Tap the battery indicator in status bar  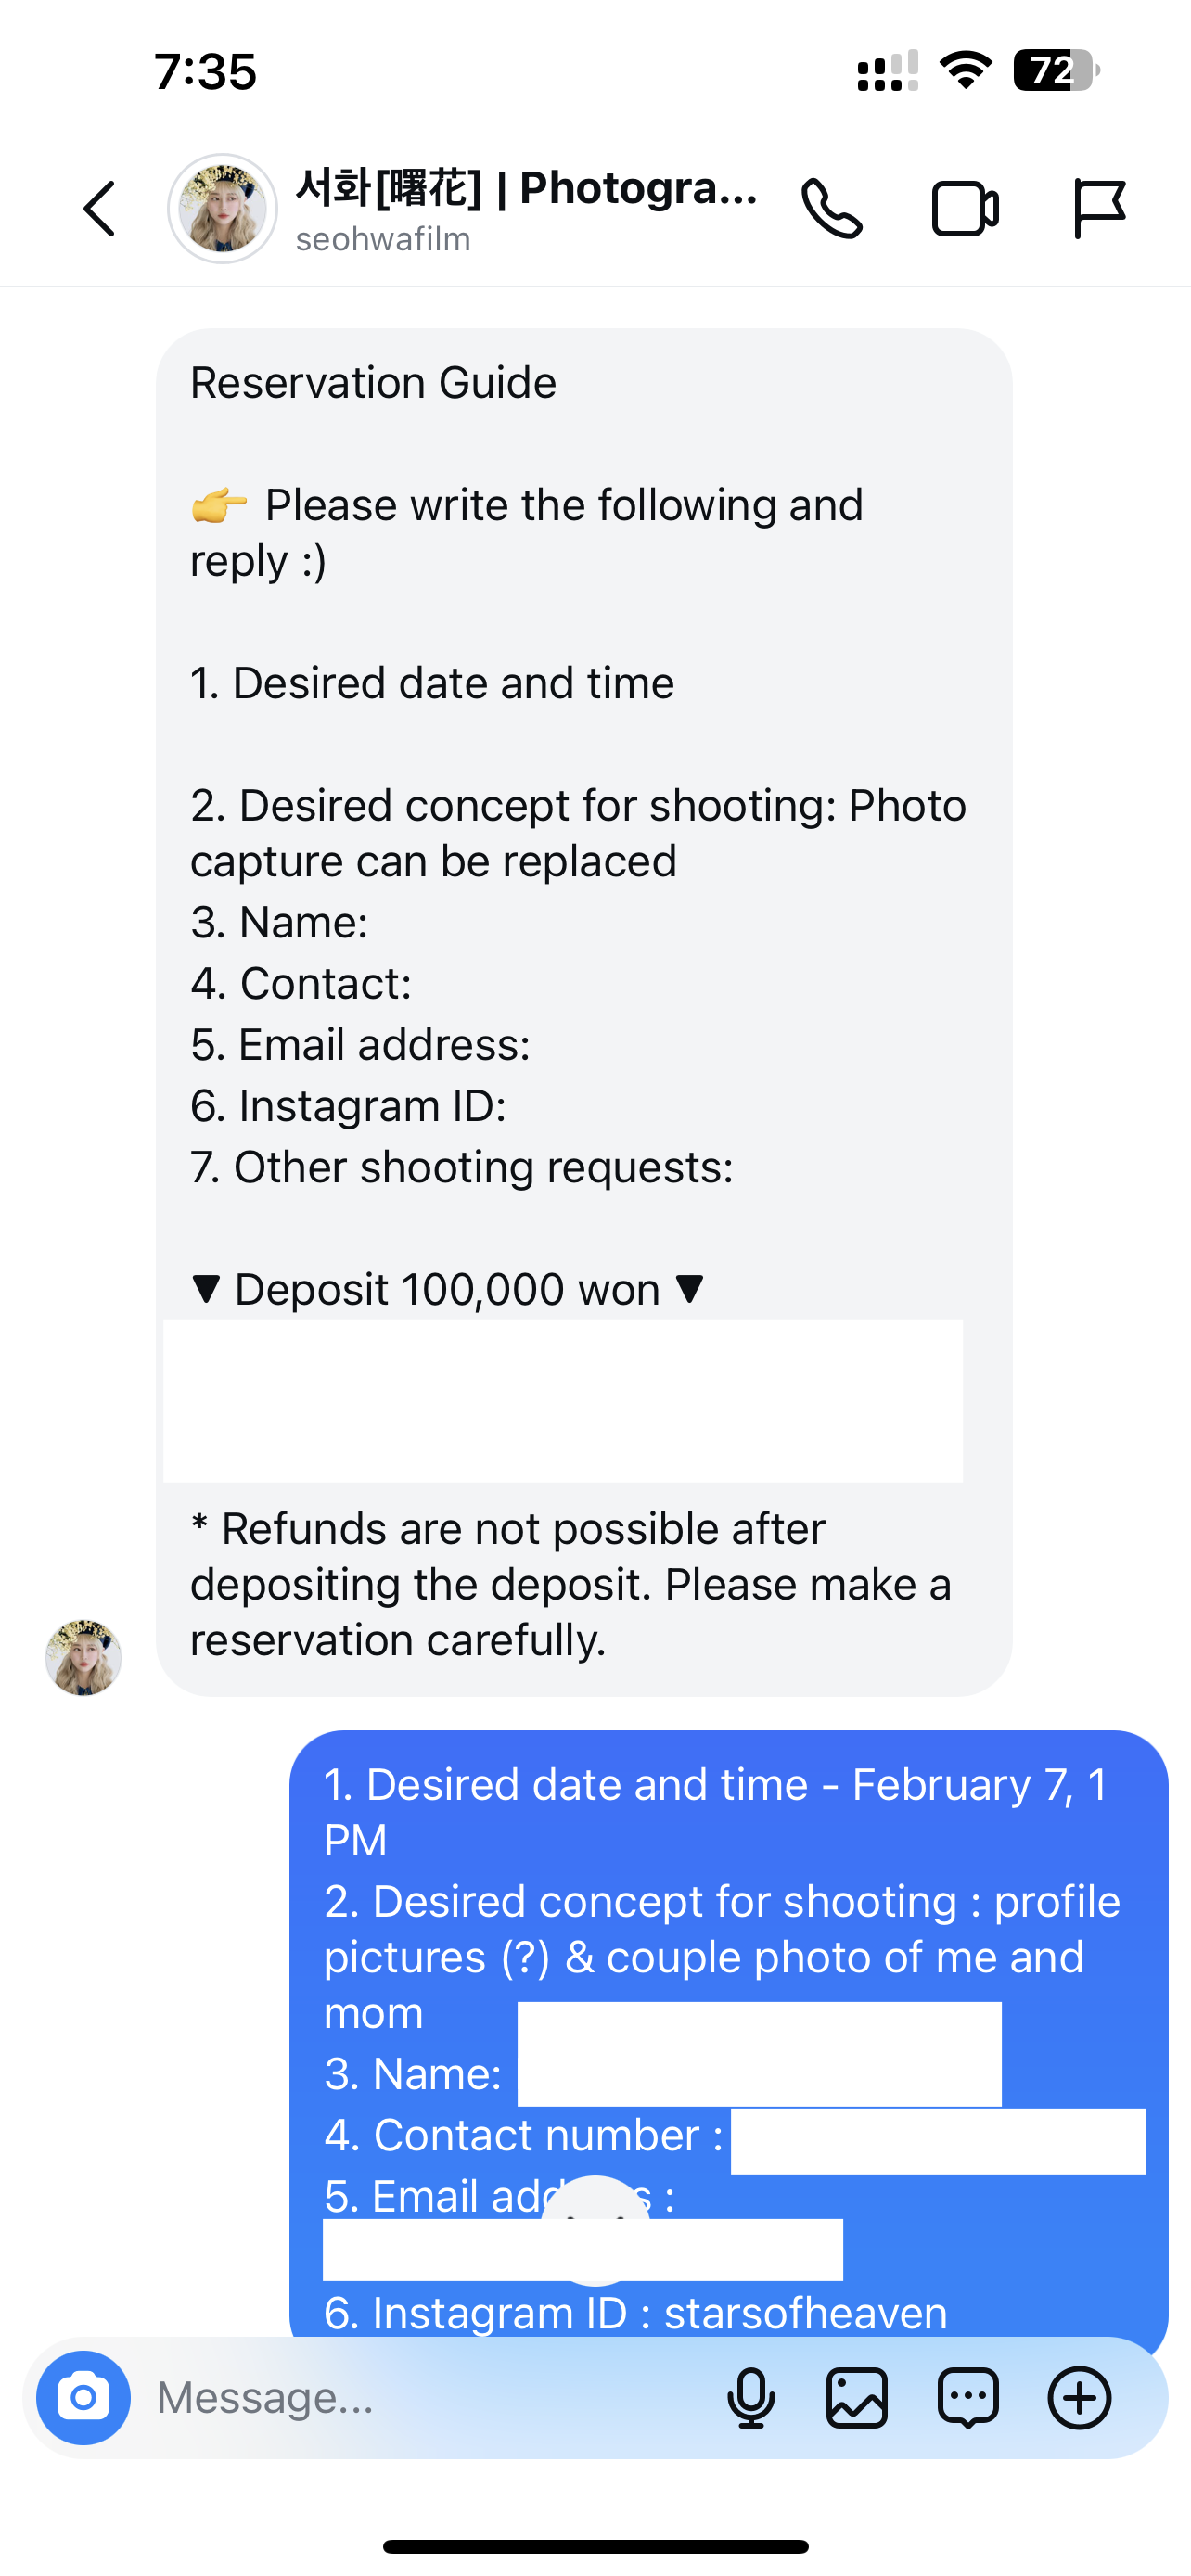pyautogui.click(x=1055, y=71)
